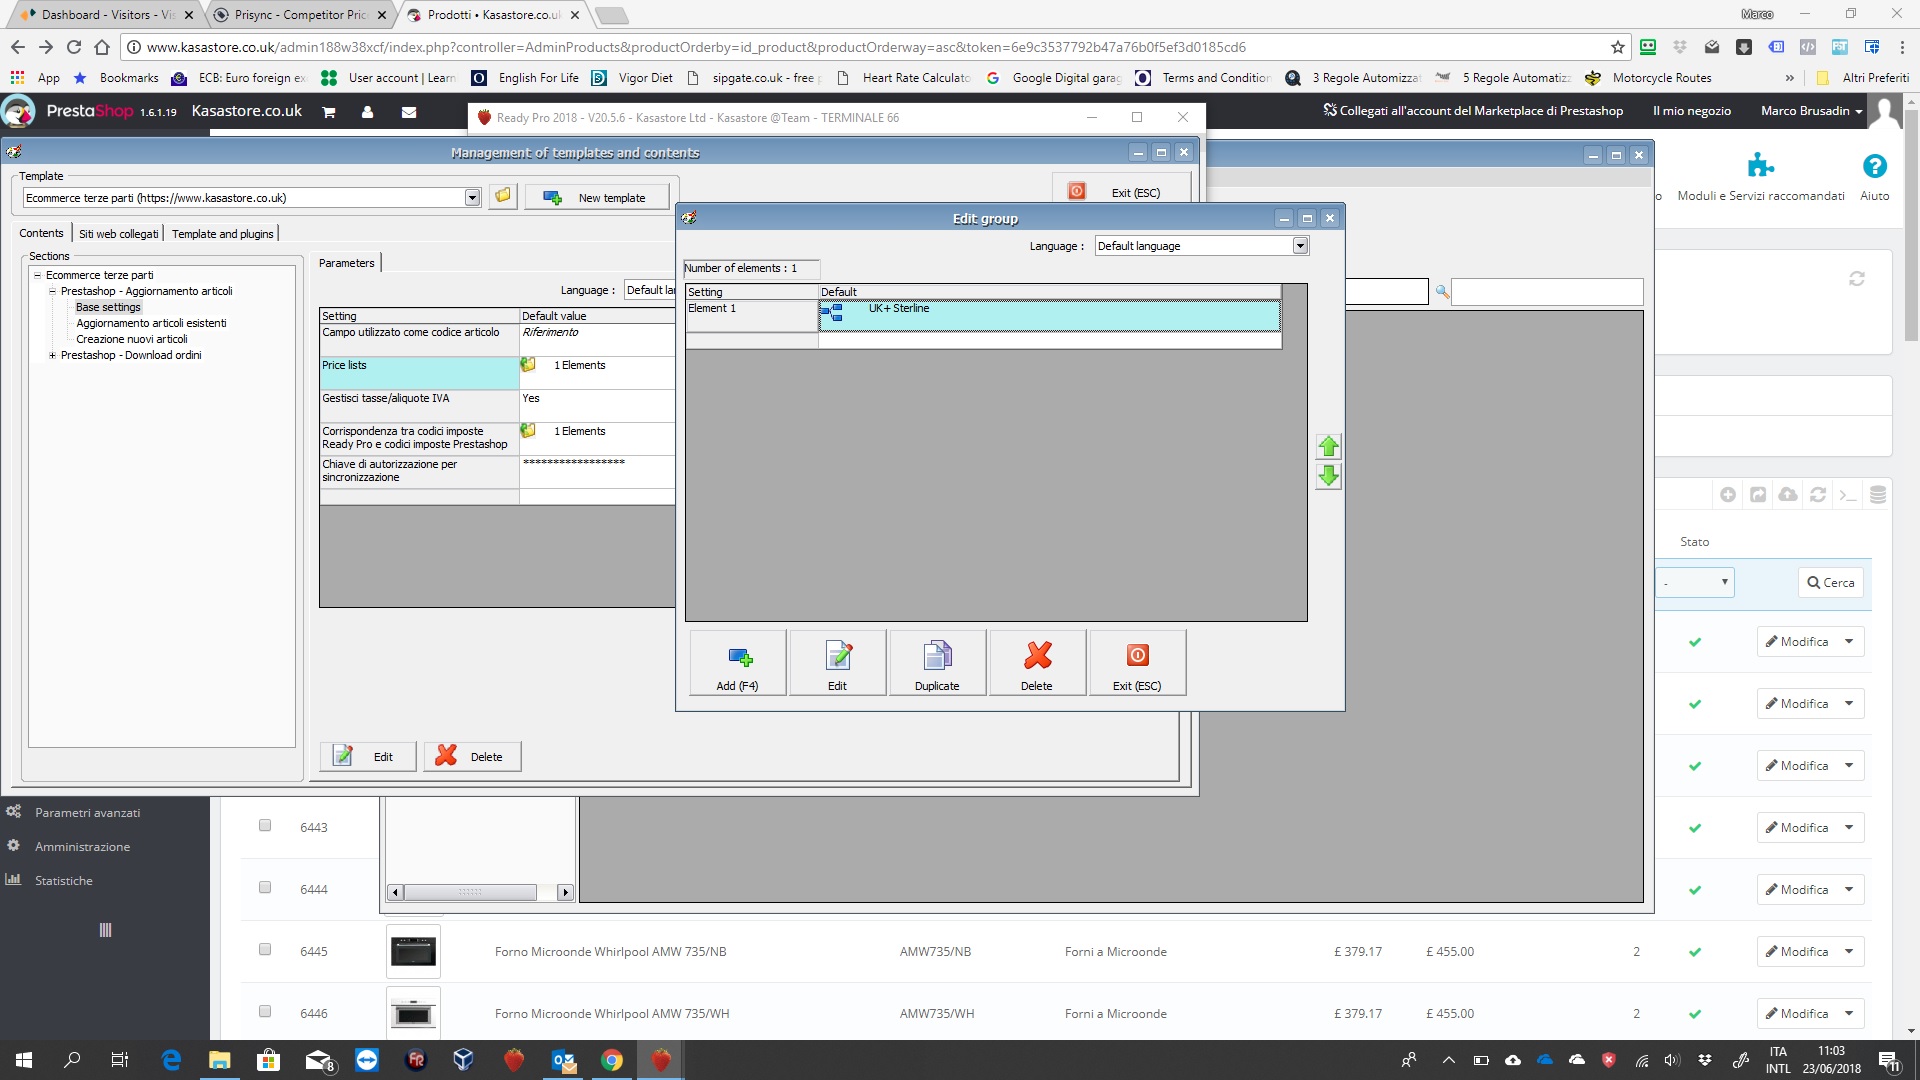
Task: Open Template and plugins tab
Action: 222,234
